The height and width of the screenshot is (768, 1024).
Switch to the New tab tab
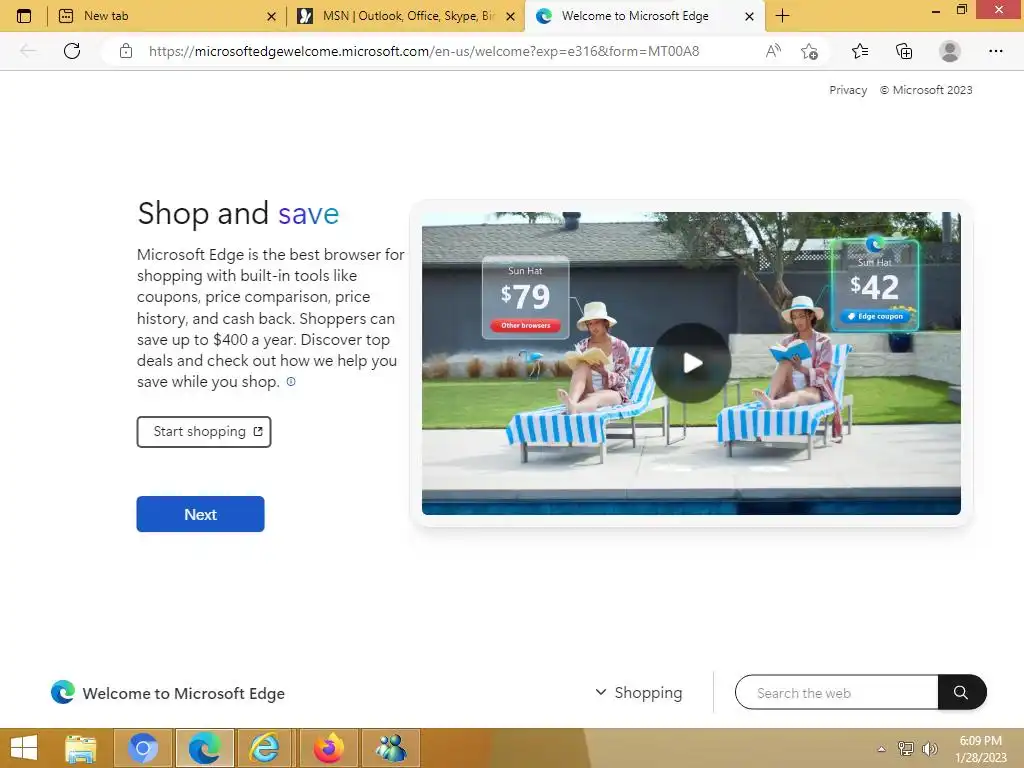click(166, 16)
